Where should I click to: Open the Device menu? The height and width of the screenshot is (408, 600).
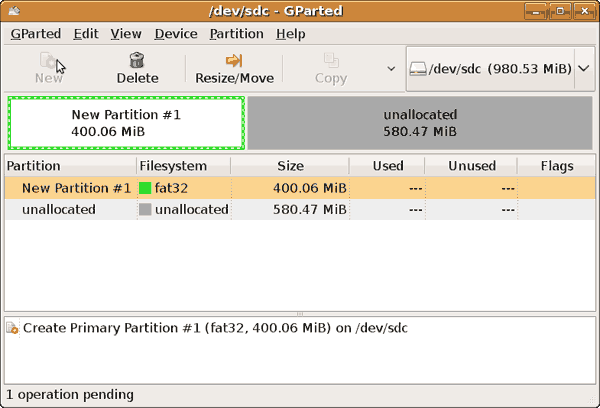coord(176,34)
